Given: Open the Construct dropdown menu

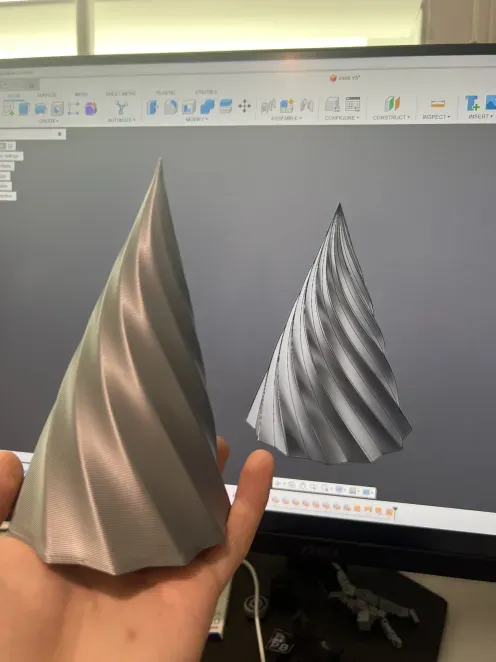Looking at the screenshot, I should [391, 117].
